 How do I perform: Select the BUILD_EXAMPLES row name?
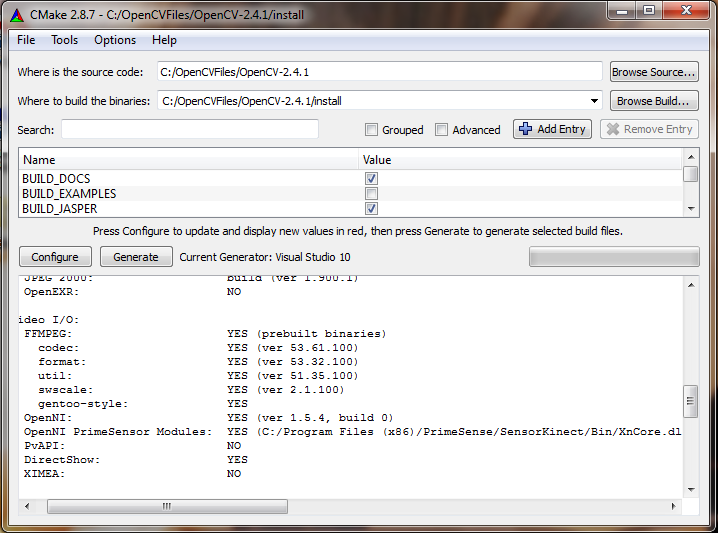tap(69, 194)
